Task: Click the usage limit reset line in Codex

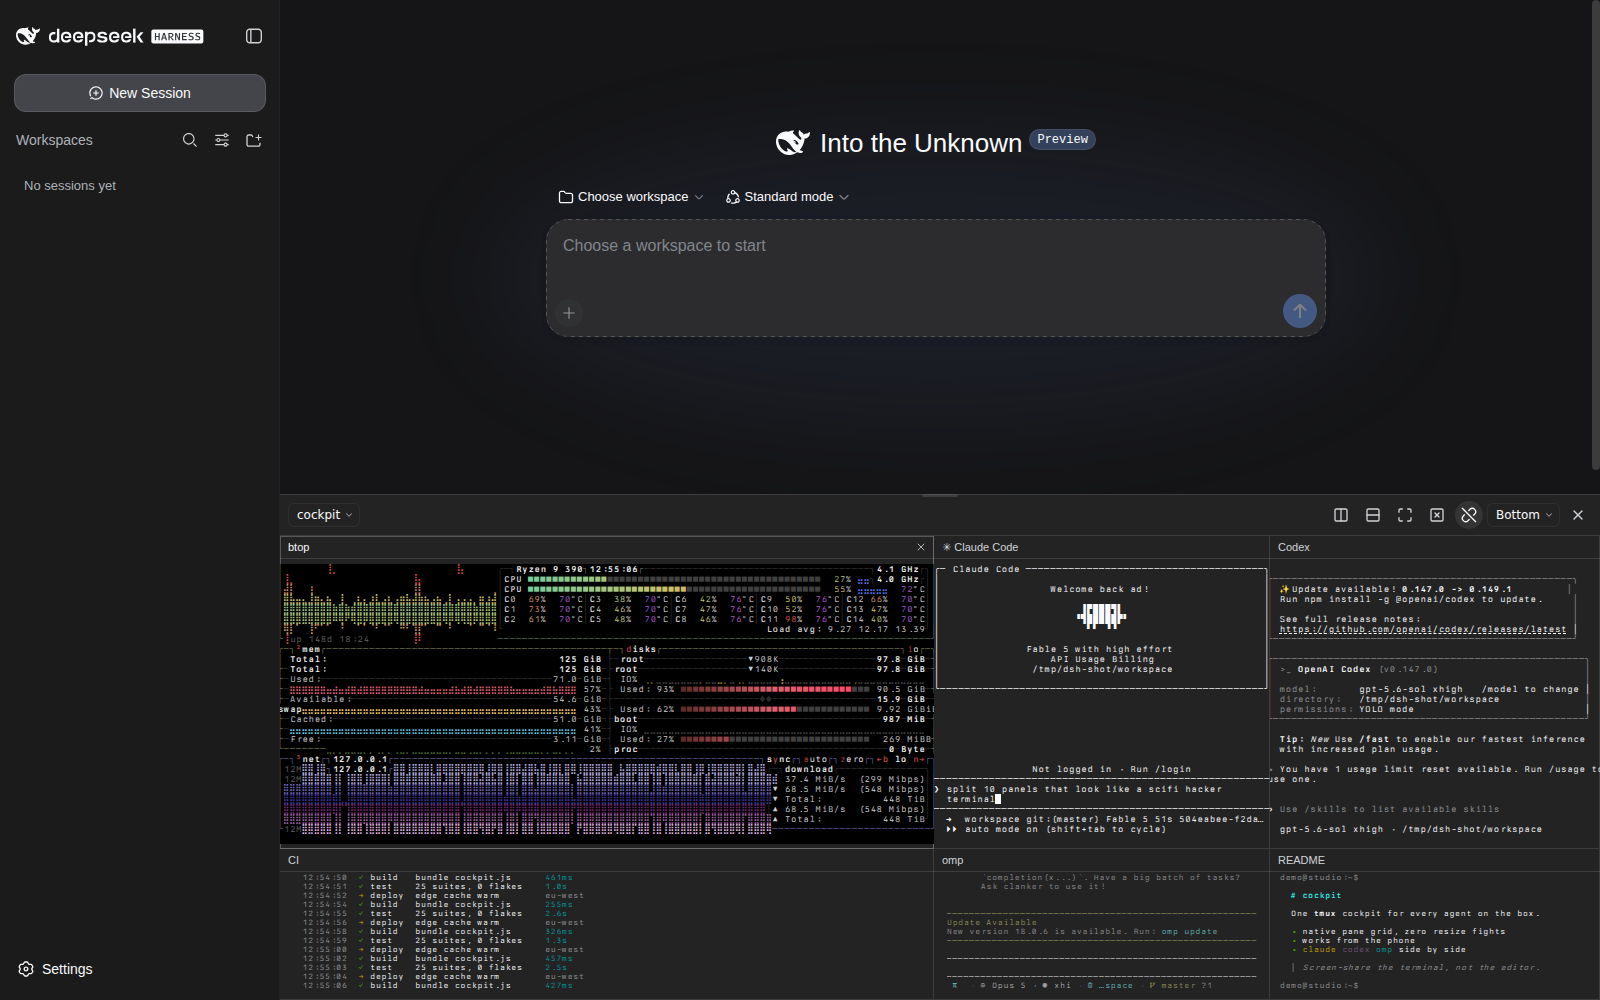Action: coord(1434,774)
